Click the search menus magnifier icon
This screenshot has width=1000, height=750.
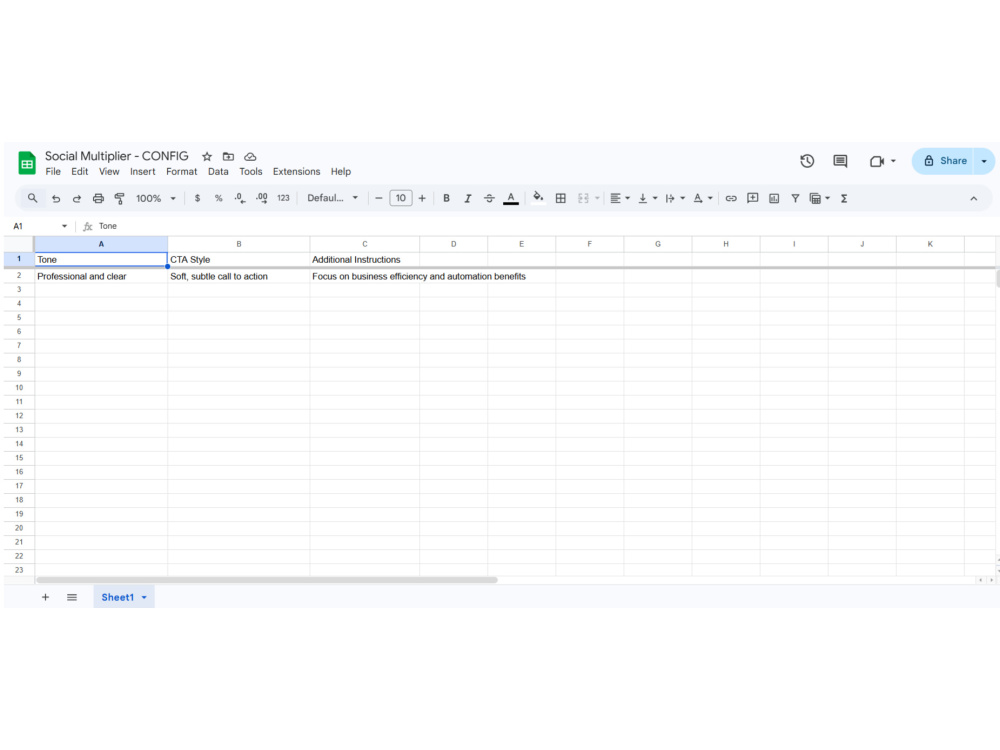coord(33,198)
